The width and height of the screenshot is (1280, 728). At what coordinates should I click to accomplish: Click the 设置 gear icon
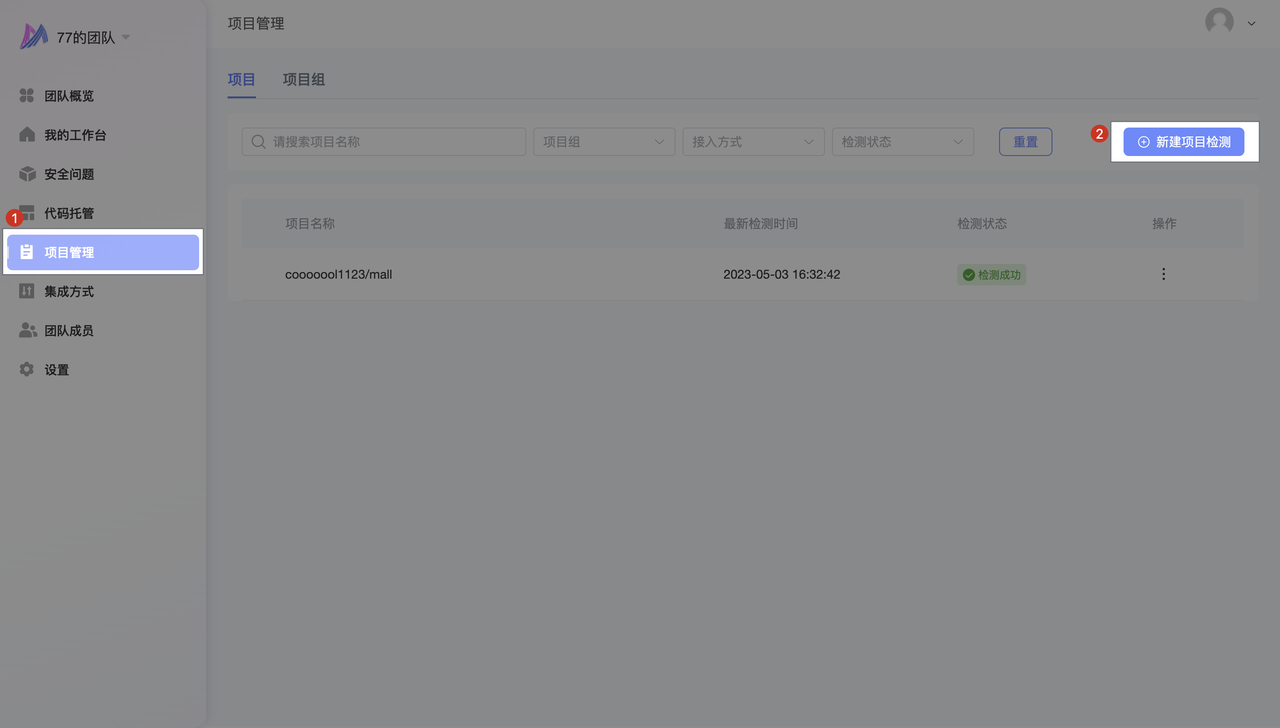(x=27, y=370)
